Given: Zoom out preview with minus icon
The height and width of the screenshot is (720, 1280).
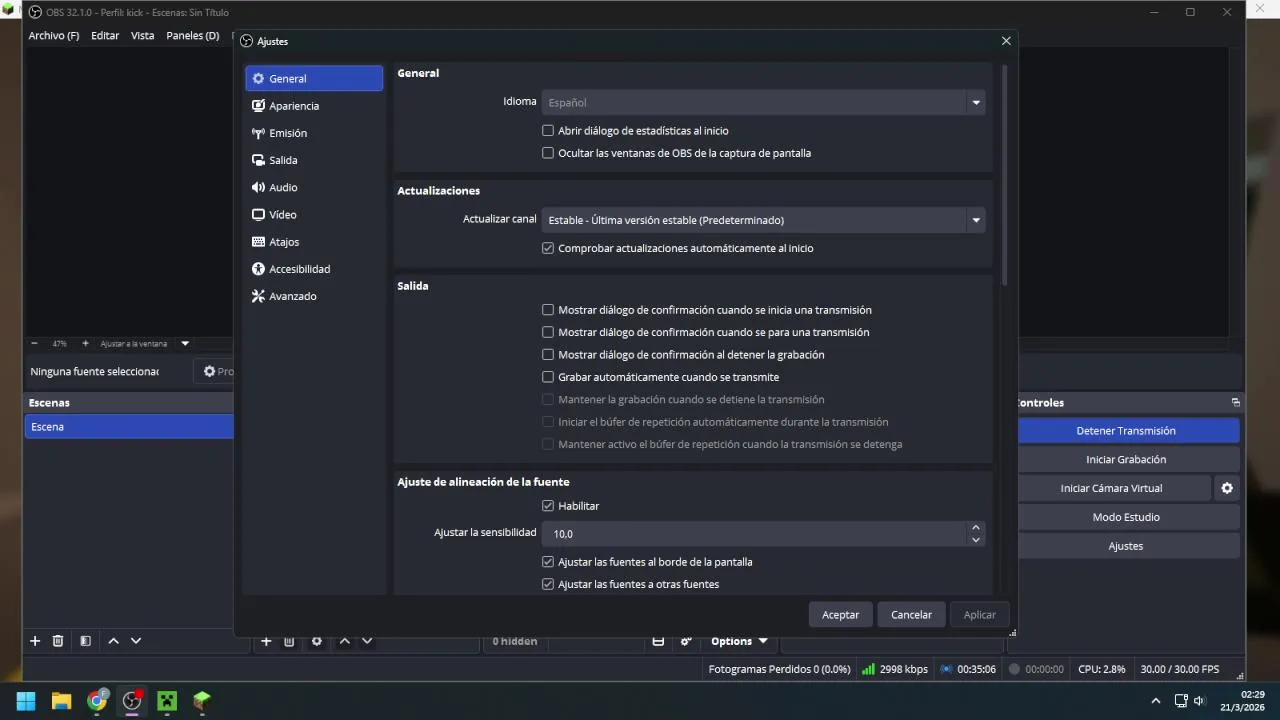Looking at the screenshot, I should click(x=35, y=343).
